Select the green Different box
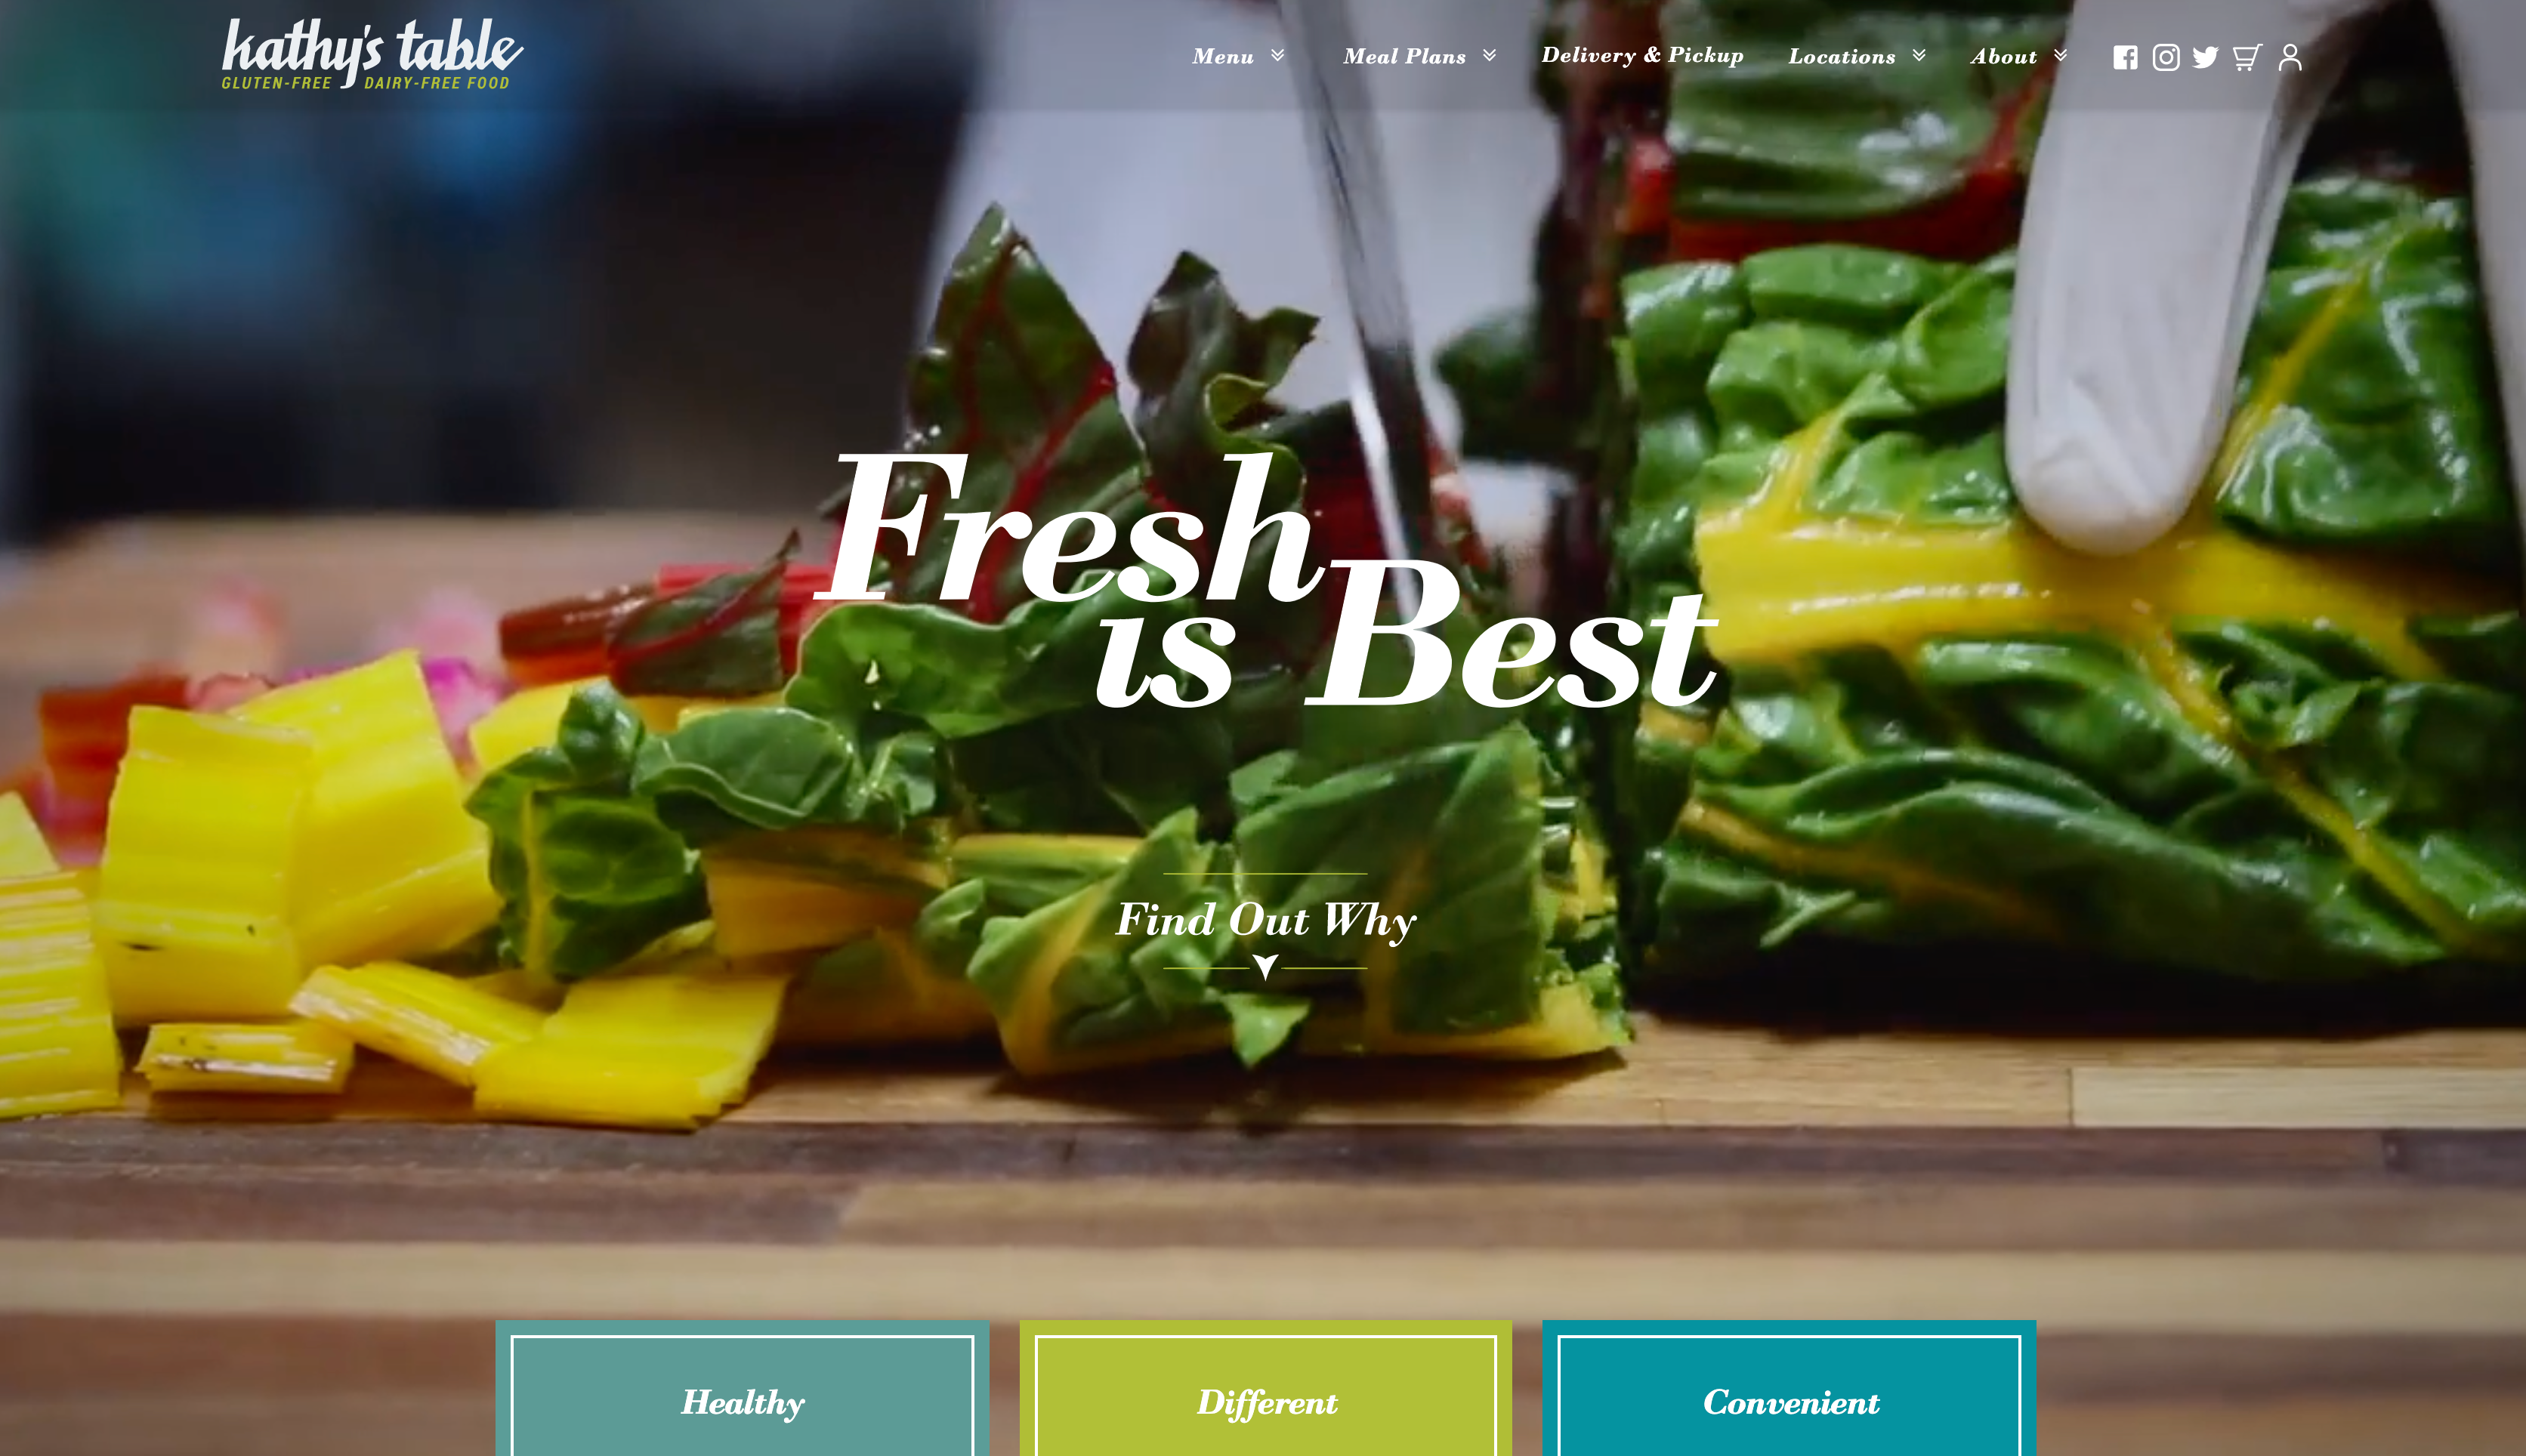Viewport: 2526px width, 1456px height. tap(1266, 1388)
